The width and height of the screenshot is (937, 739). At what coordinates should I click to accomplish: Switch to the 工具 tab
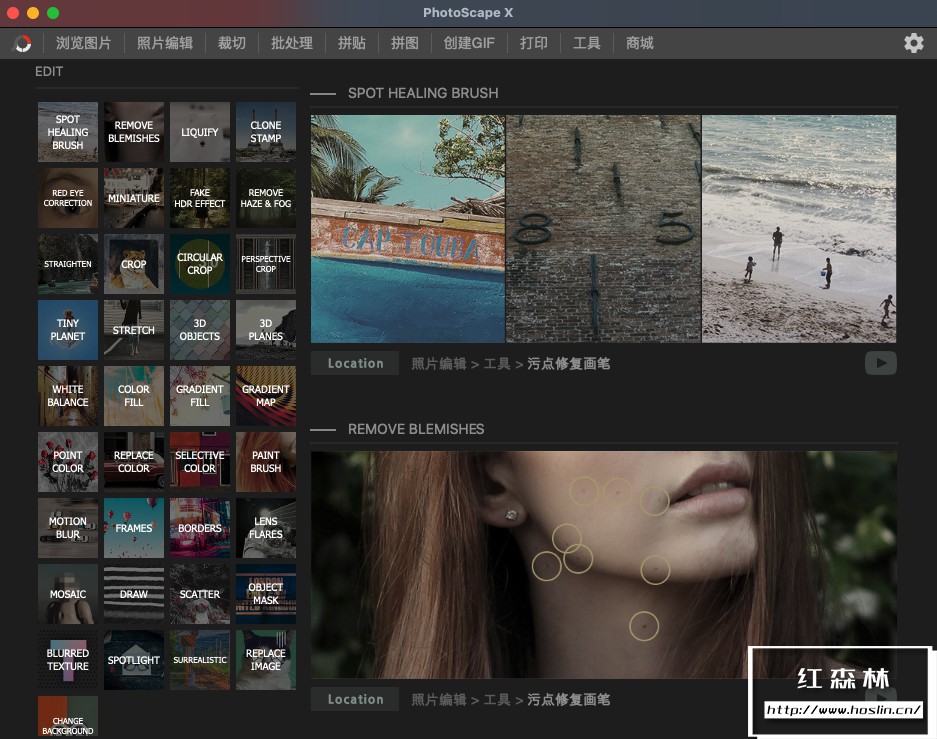point(586,43)
